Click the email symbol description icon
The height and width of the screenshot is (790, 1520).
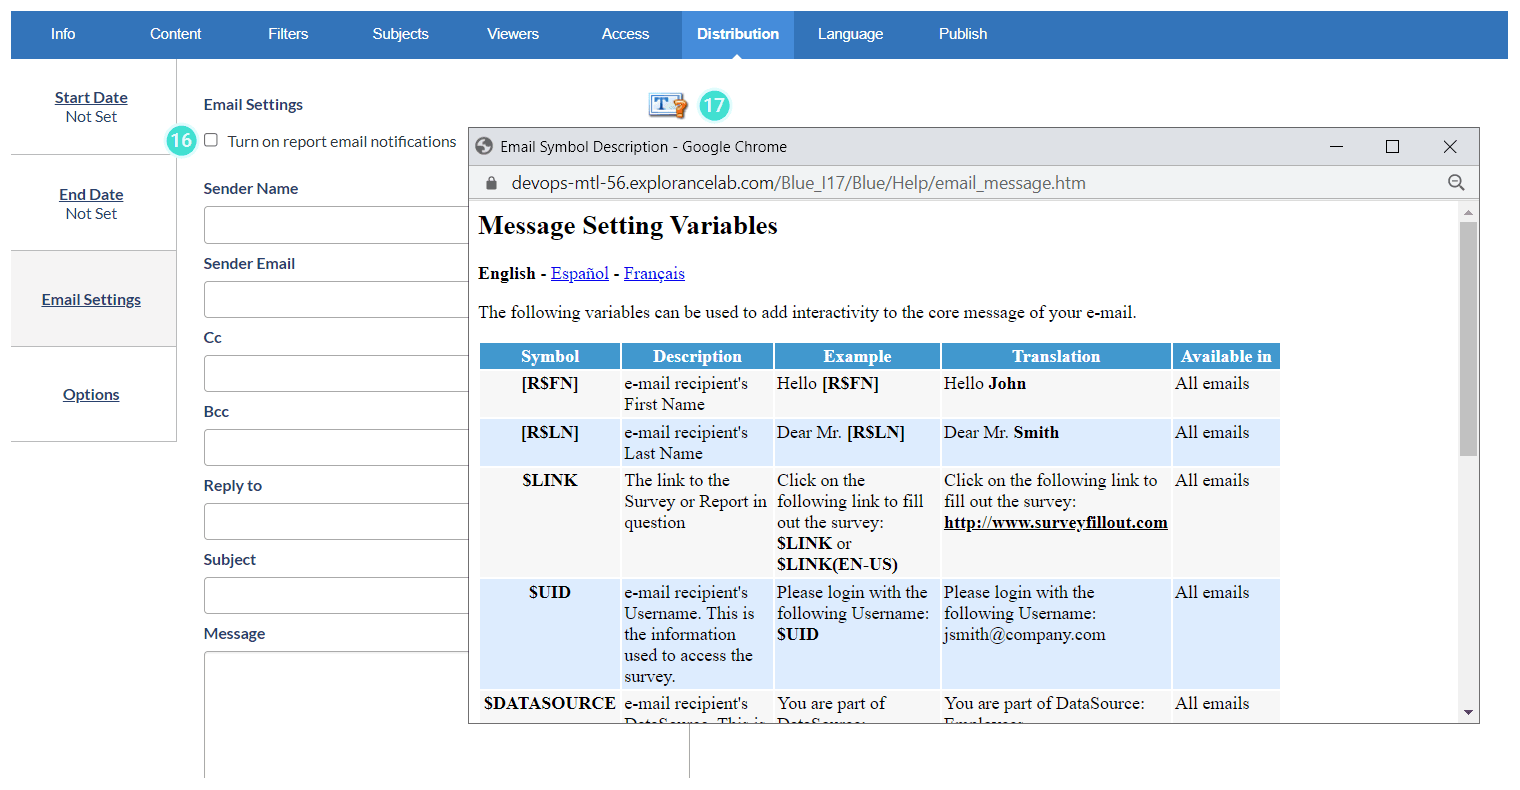(x=667, y=105)
